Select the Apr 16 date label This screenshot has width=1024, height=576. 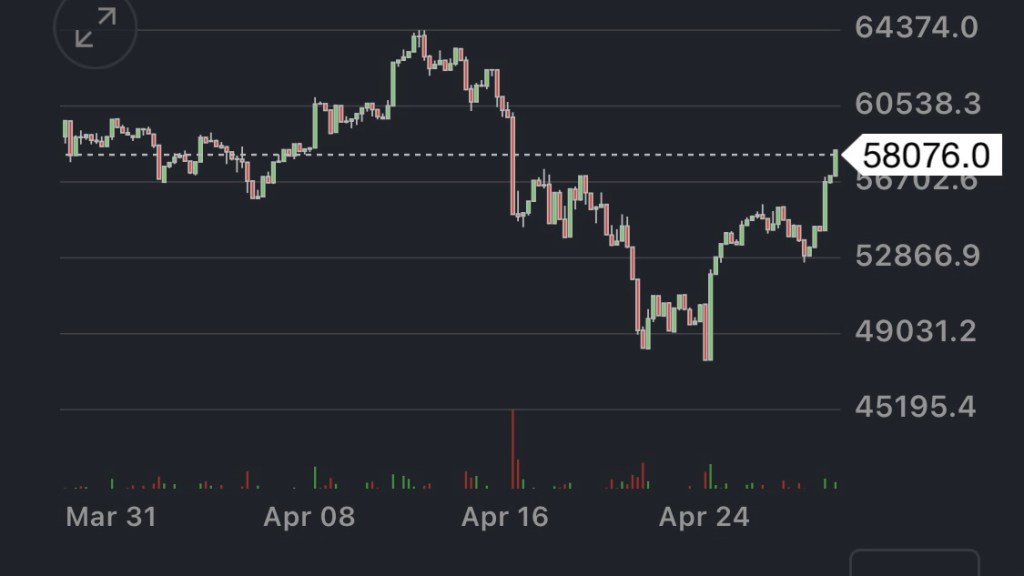[505, 517]
